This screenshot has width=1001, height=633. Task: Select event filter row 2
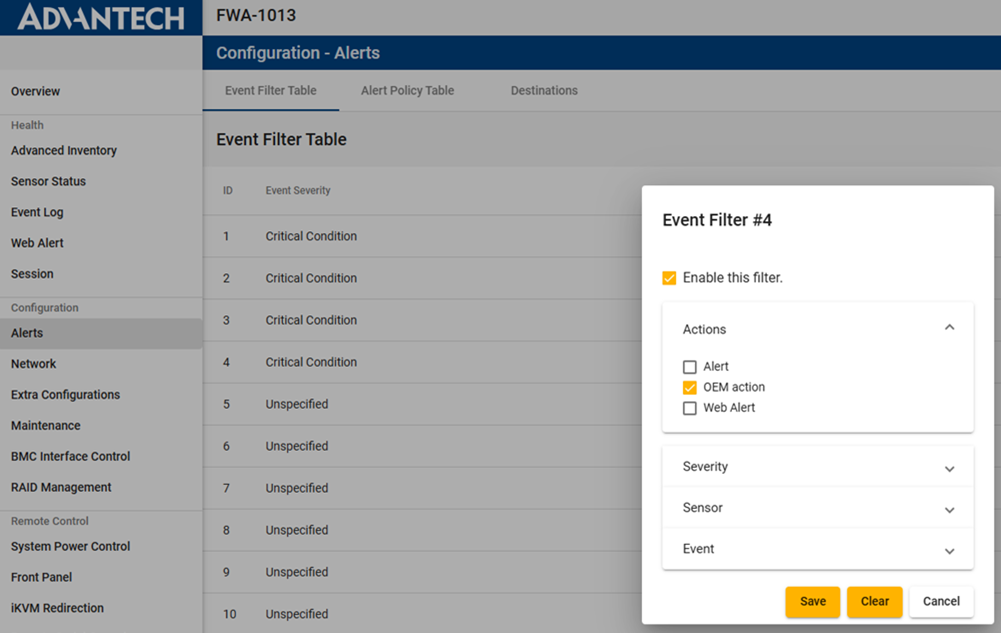311,278
